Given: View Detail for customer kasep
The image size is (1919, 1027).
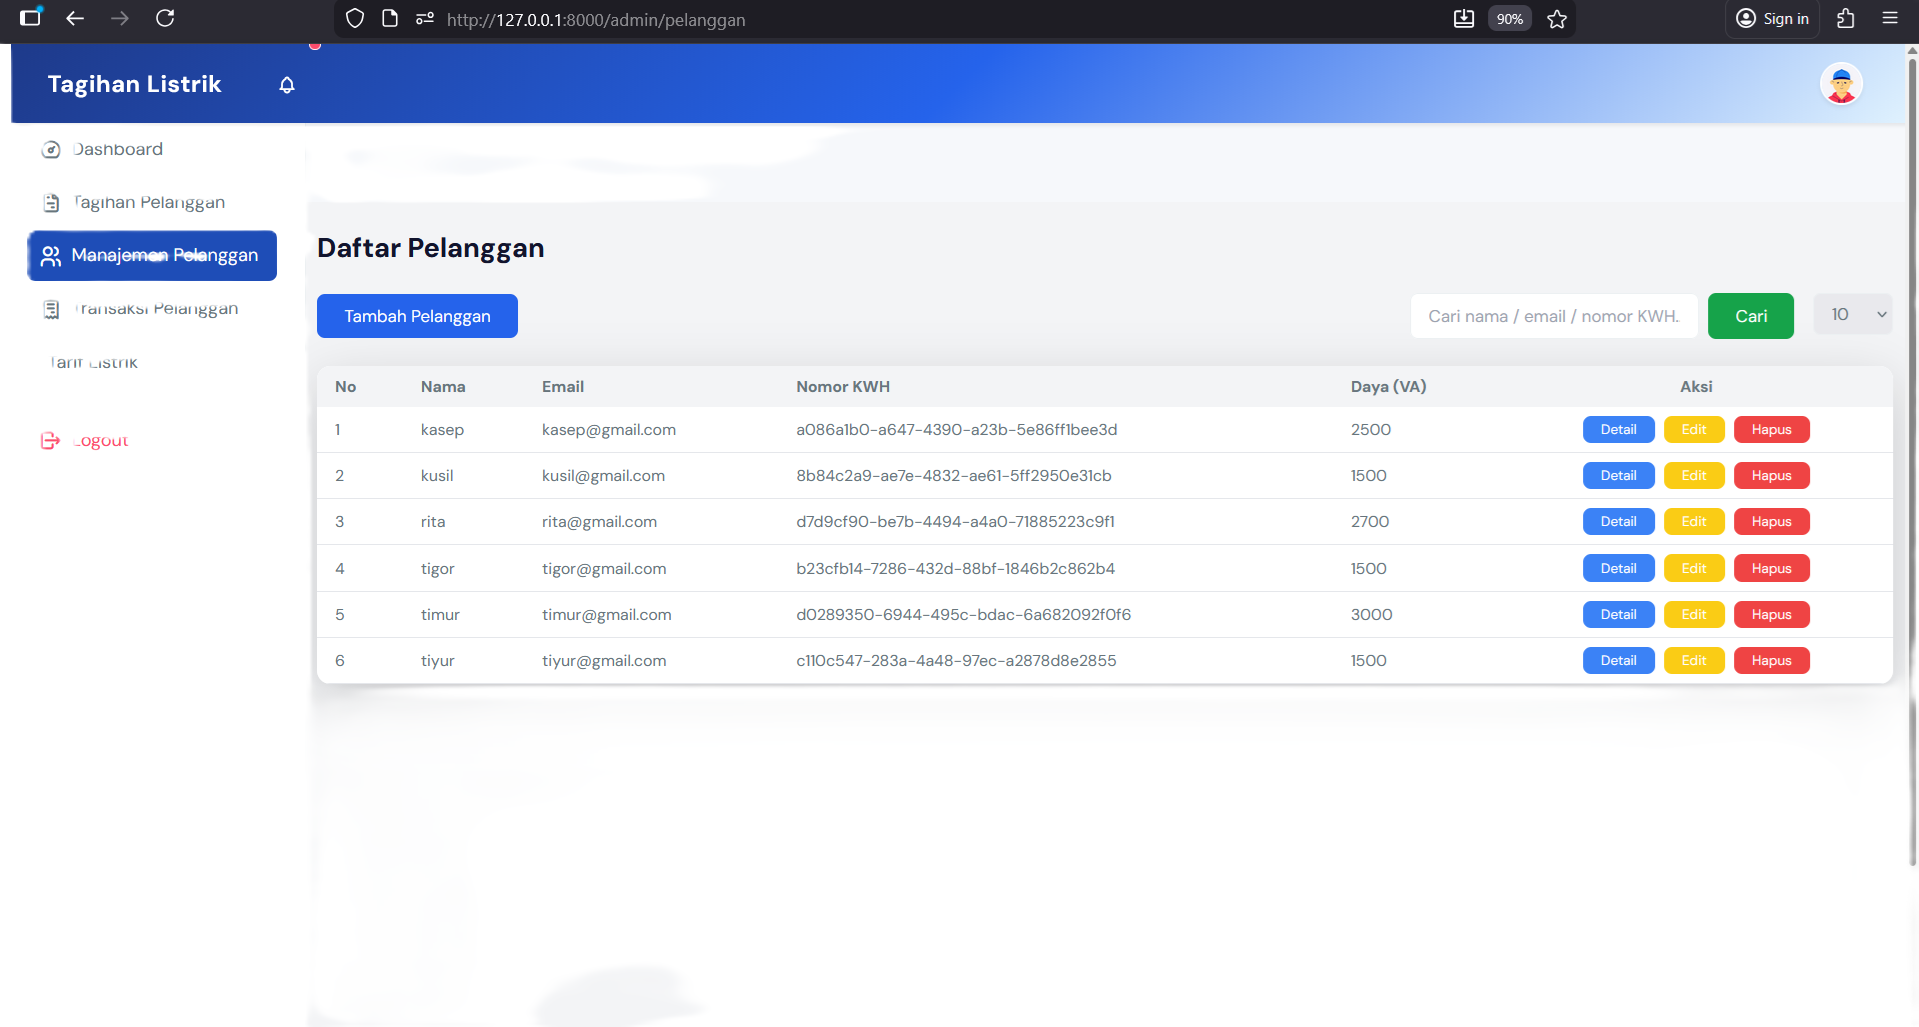Looking at the screenshot, I should (x=1618, y=430).
